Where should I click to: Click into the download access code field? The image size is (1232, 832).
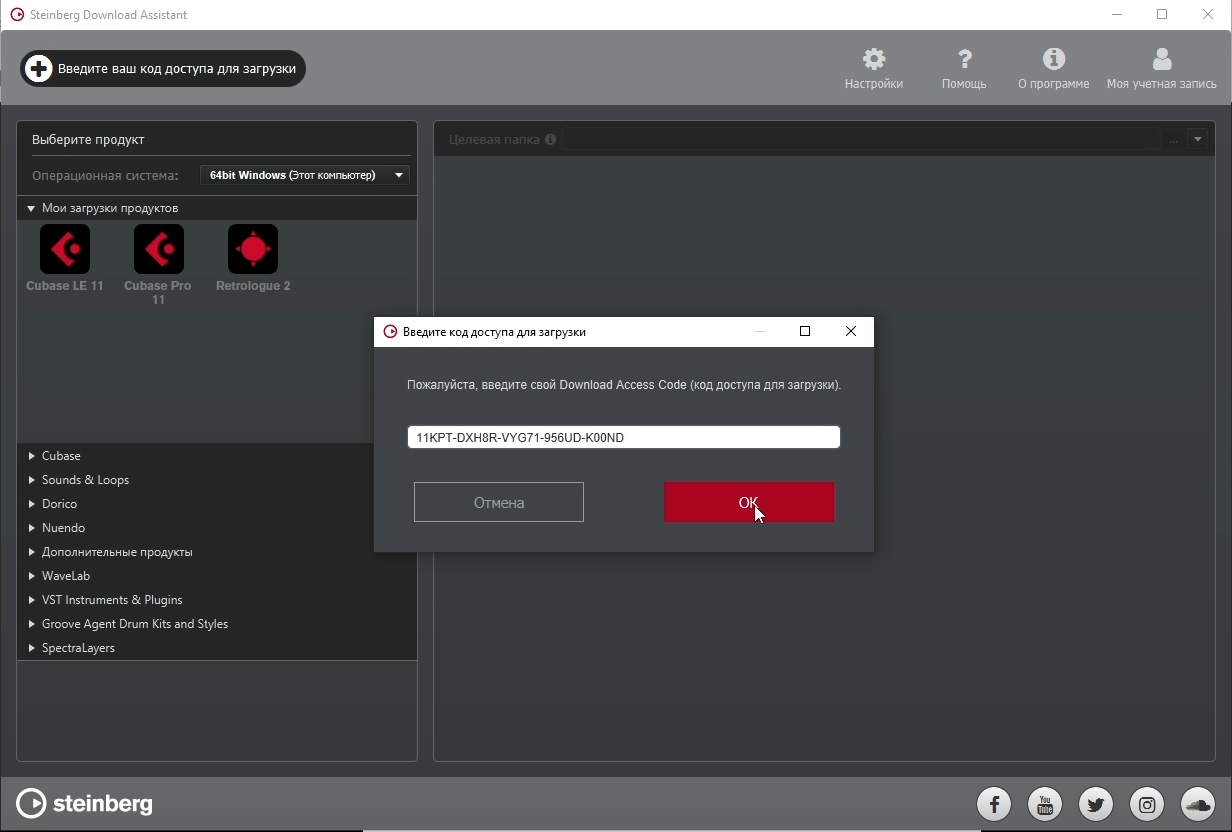(x=624, y=437)
